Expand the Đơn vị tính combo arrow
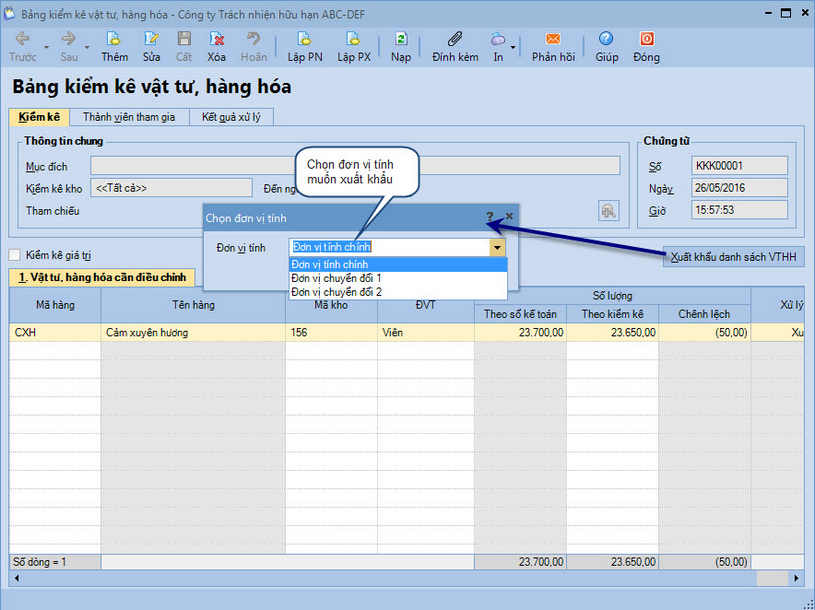Viewport: 815px width, 610px height. click(x=497, y=247)
